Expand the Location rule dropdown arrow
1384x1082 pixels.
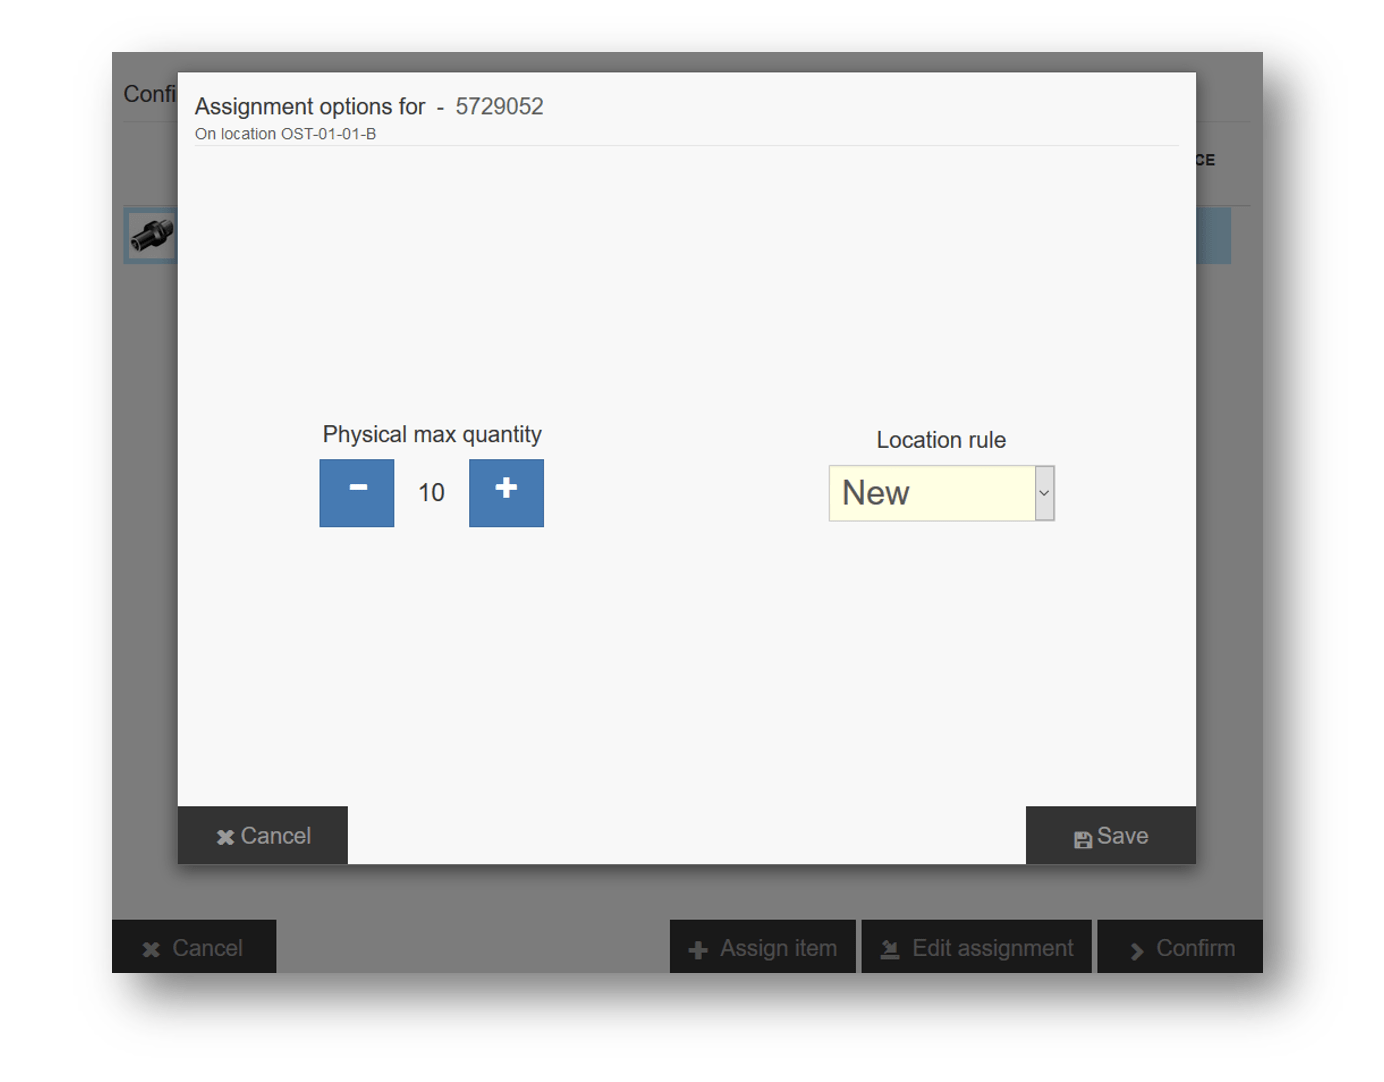coord(1044,493)
